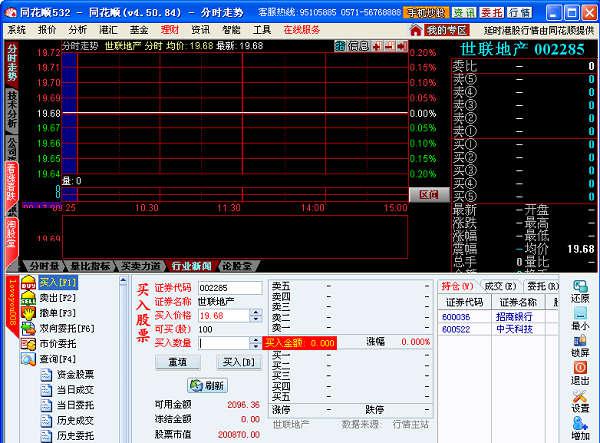
Task: Click the document icon for 历史成交
Action: [x=46, y=421]
